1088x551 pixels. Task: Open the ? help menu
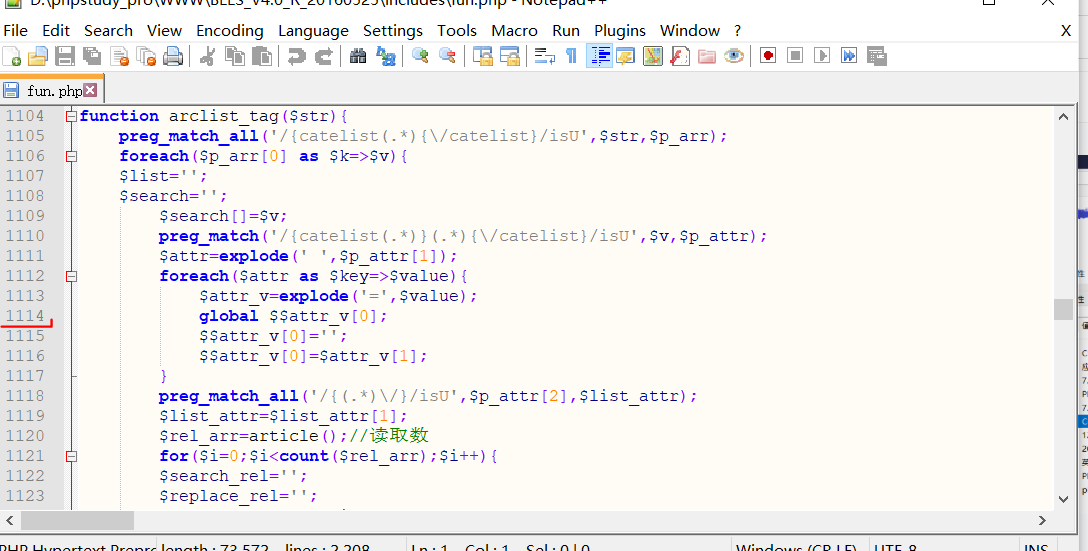(x=737, y=31)
